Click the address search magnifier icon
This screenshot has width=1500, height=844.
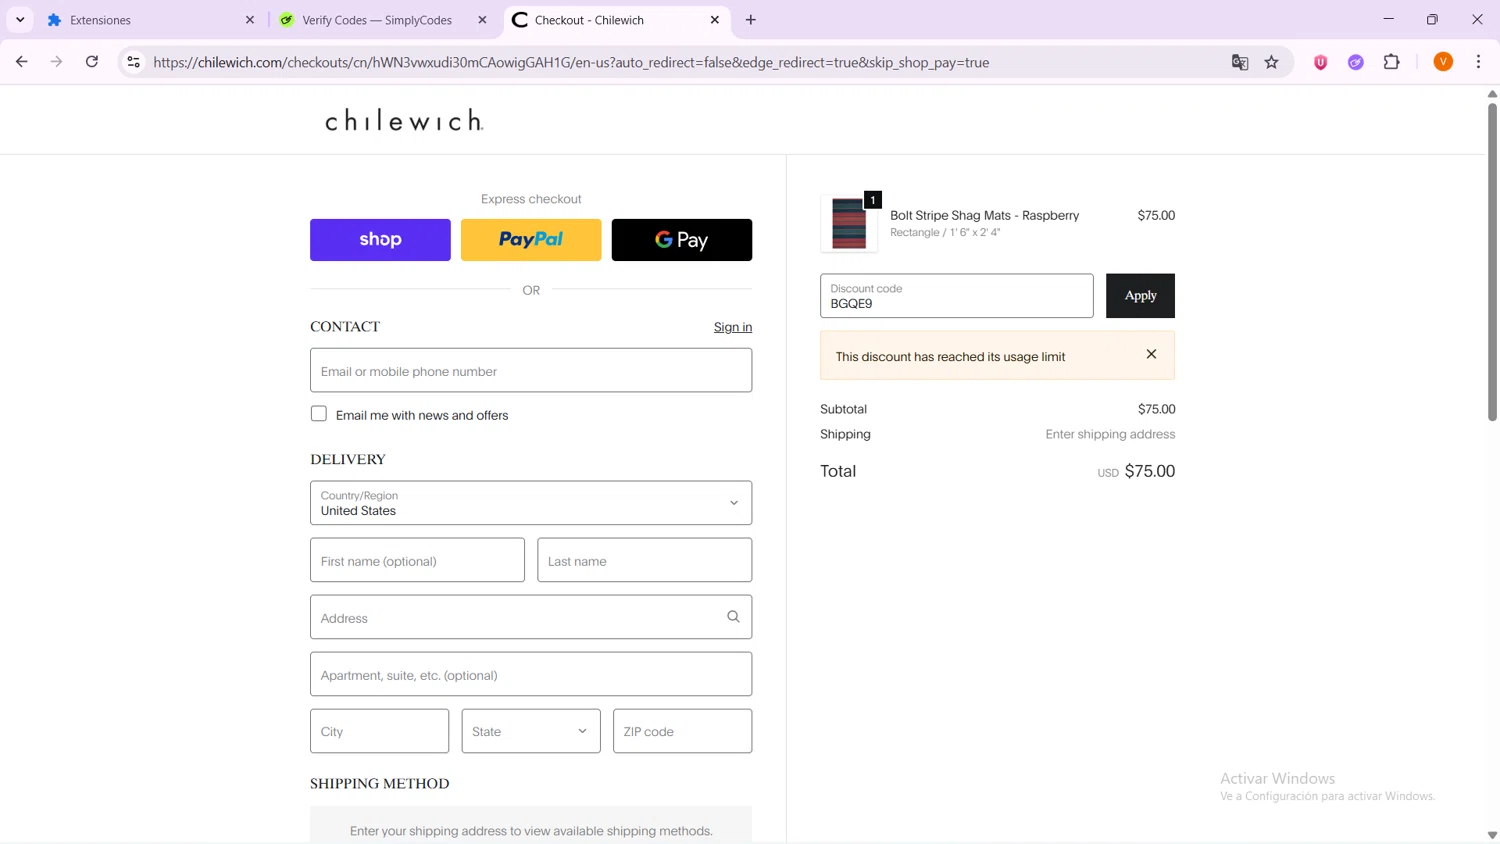point(733,617)
